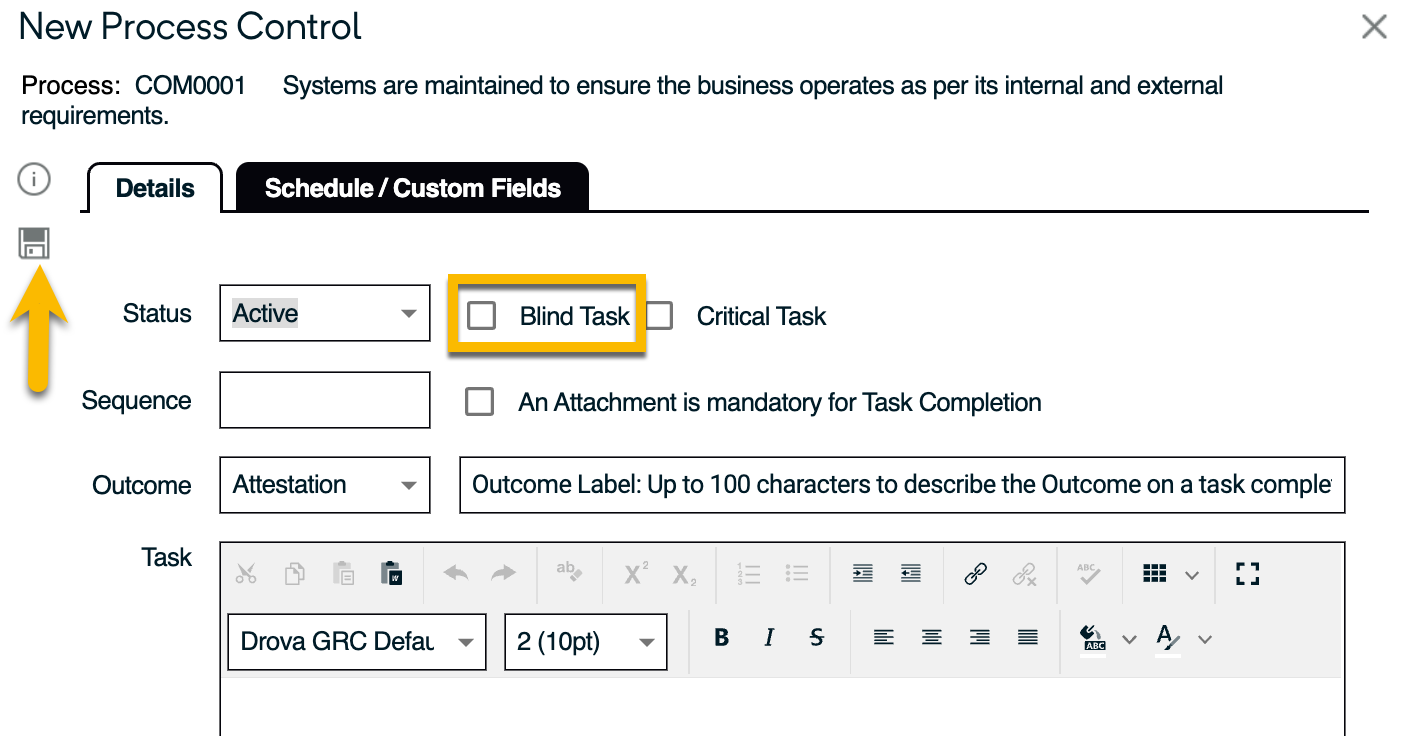
Task: Insert a hyperlink using link icon
Action: [x=975, y=574]
